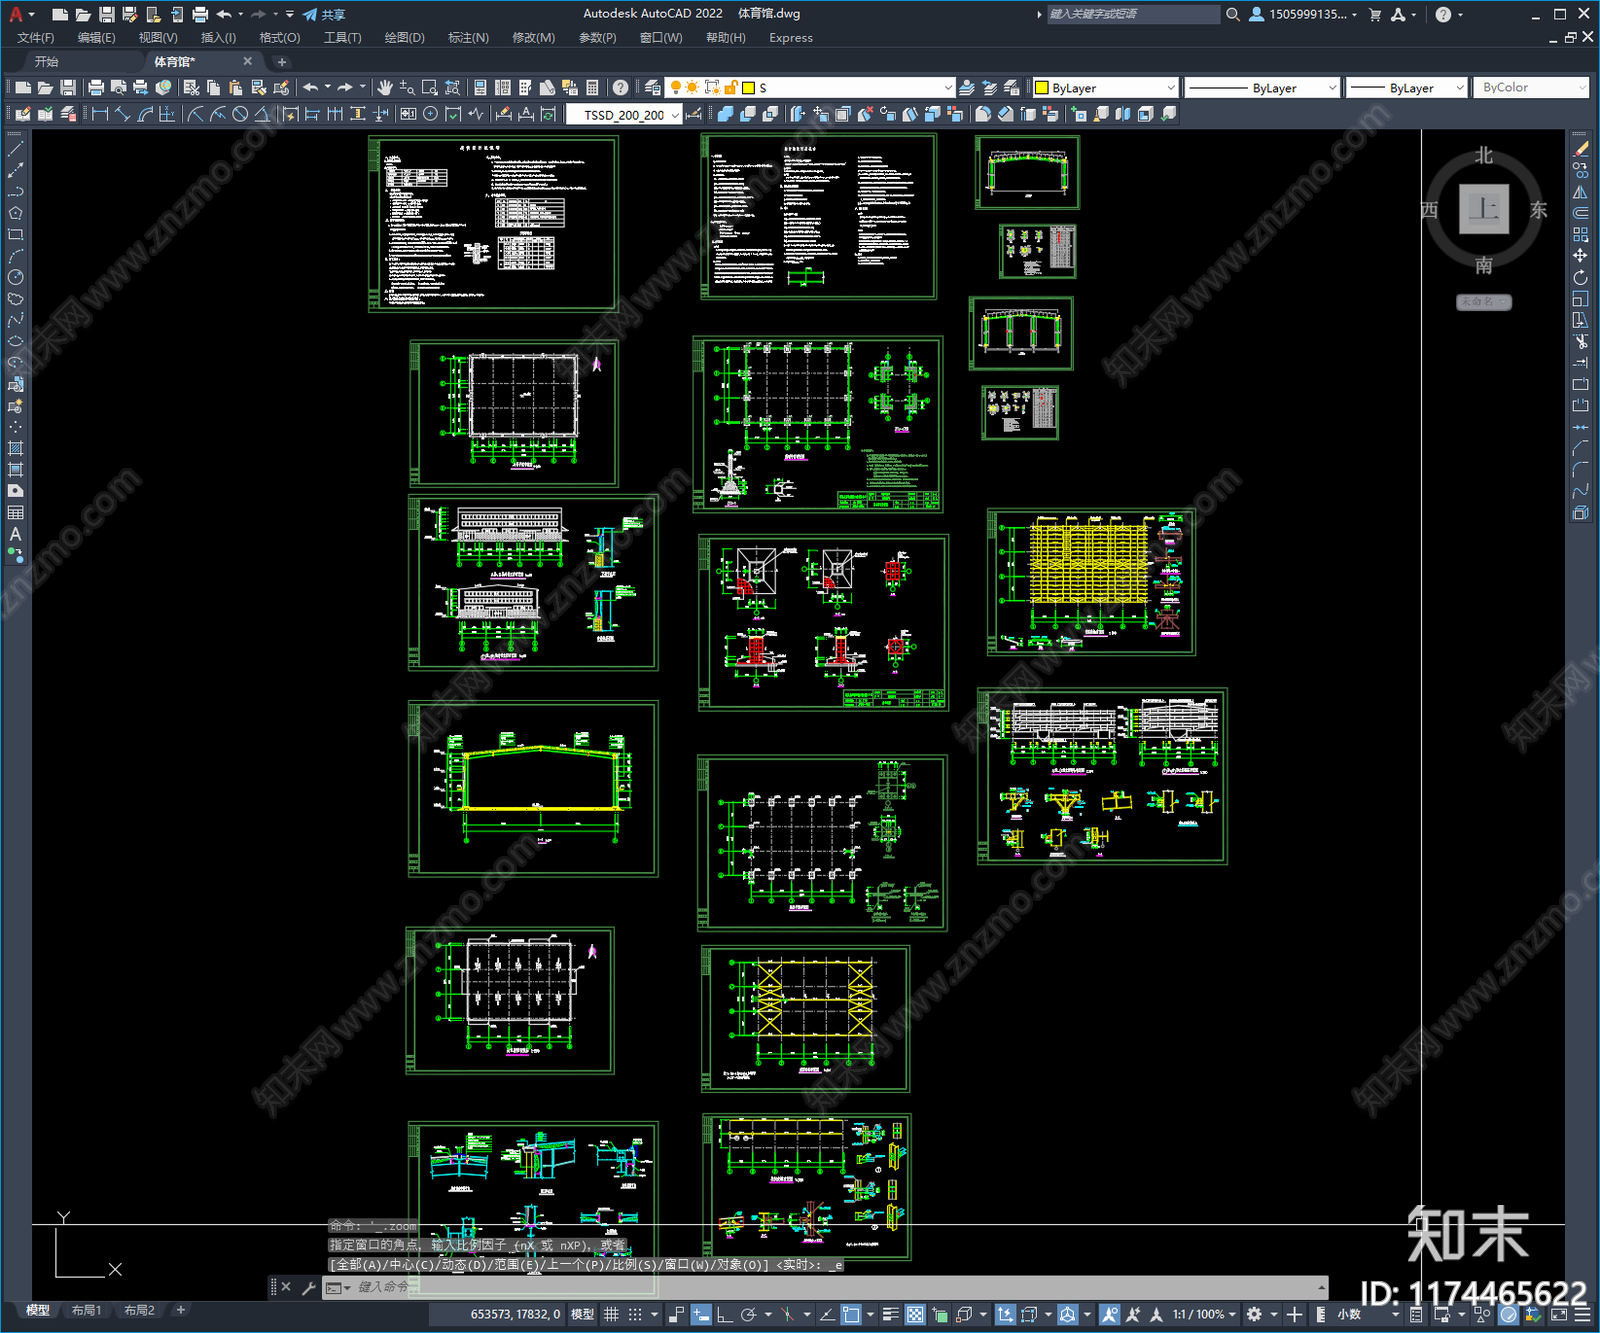The width and height of the screenshot is (1600, 1333).
Task: Toggle lineweight display in status bar
Action: point(890,1314)
